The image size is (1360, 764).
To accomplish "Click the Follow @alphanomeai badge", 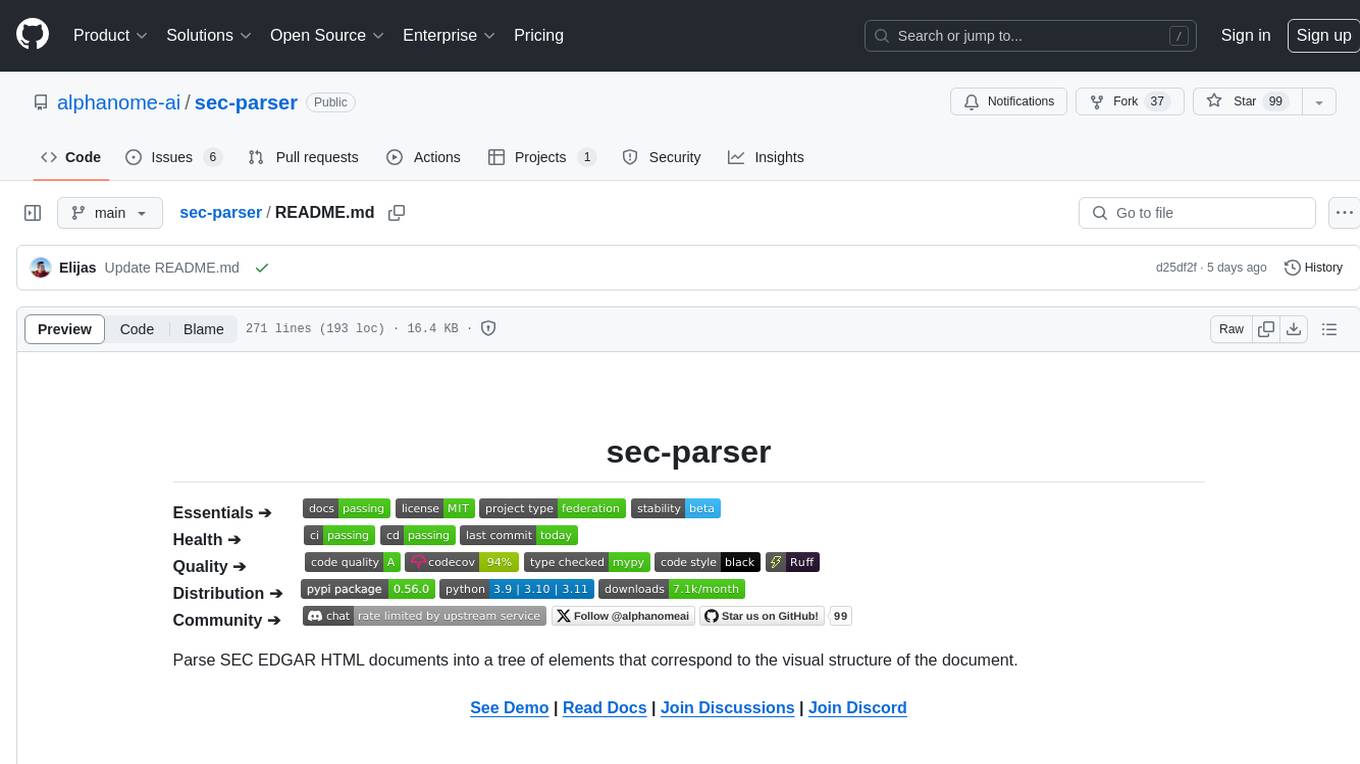I will (623, 616).
